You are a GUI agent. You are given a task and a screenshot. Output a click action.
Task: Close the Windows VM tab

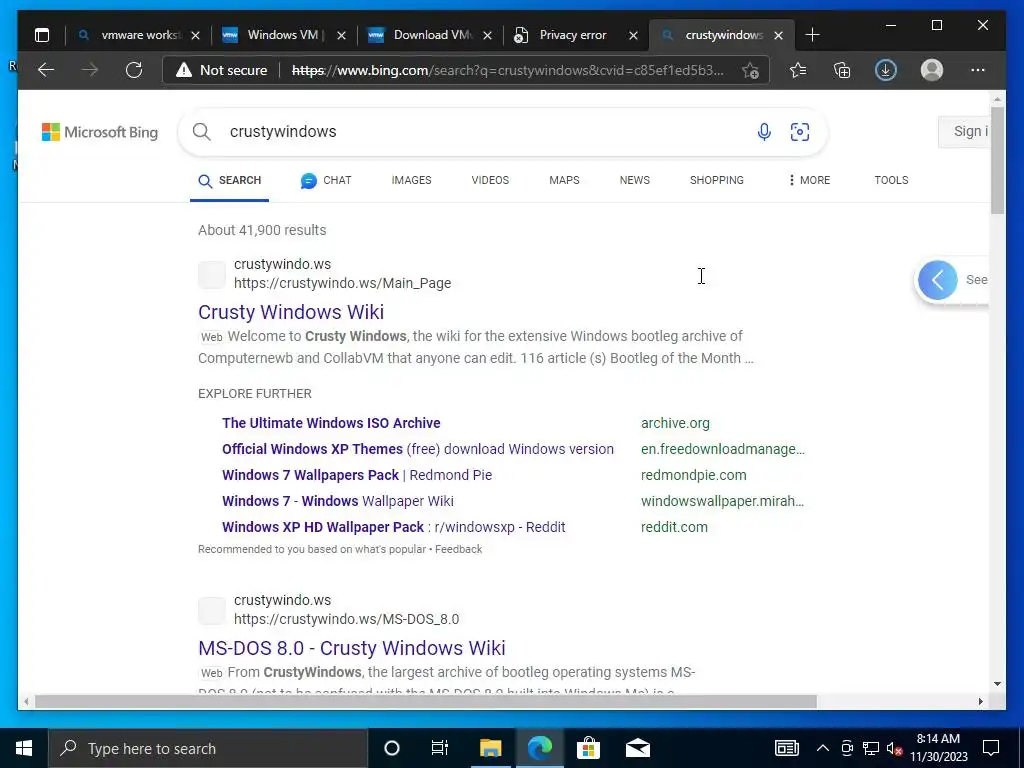(342, 36)
